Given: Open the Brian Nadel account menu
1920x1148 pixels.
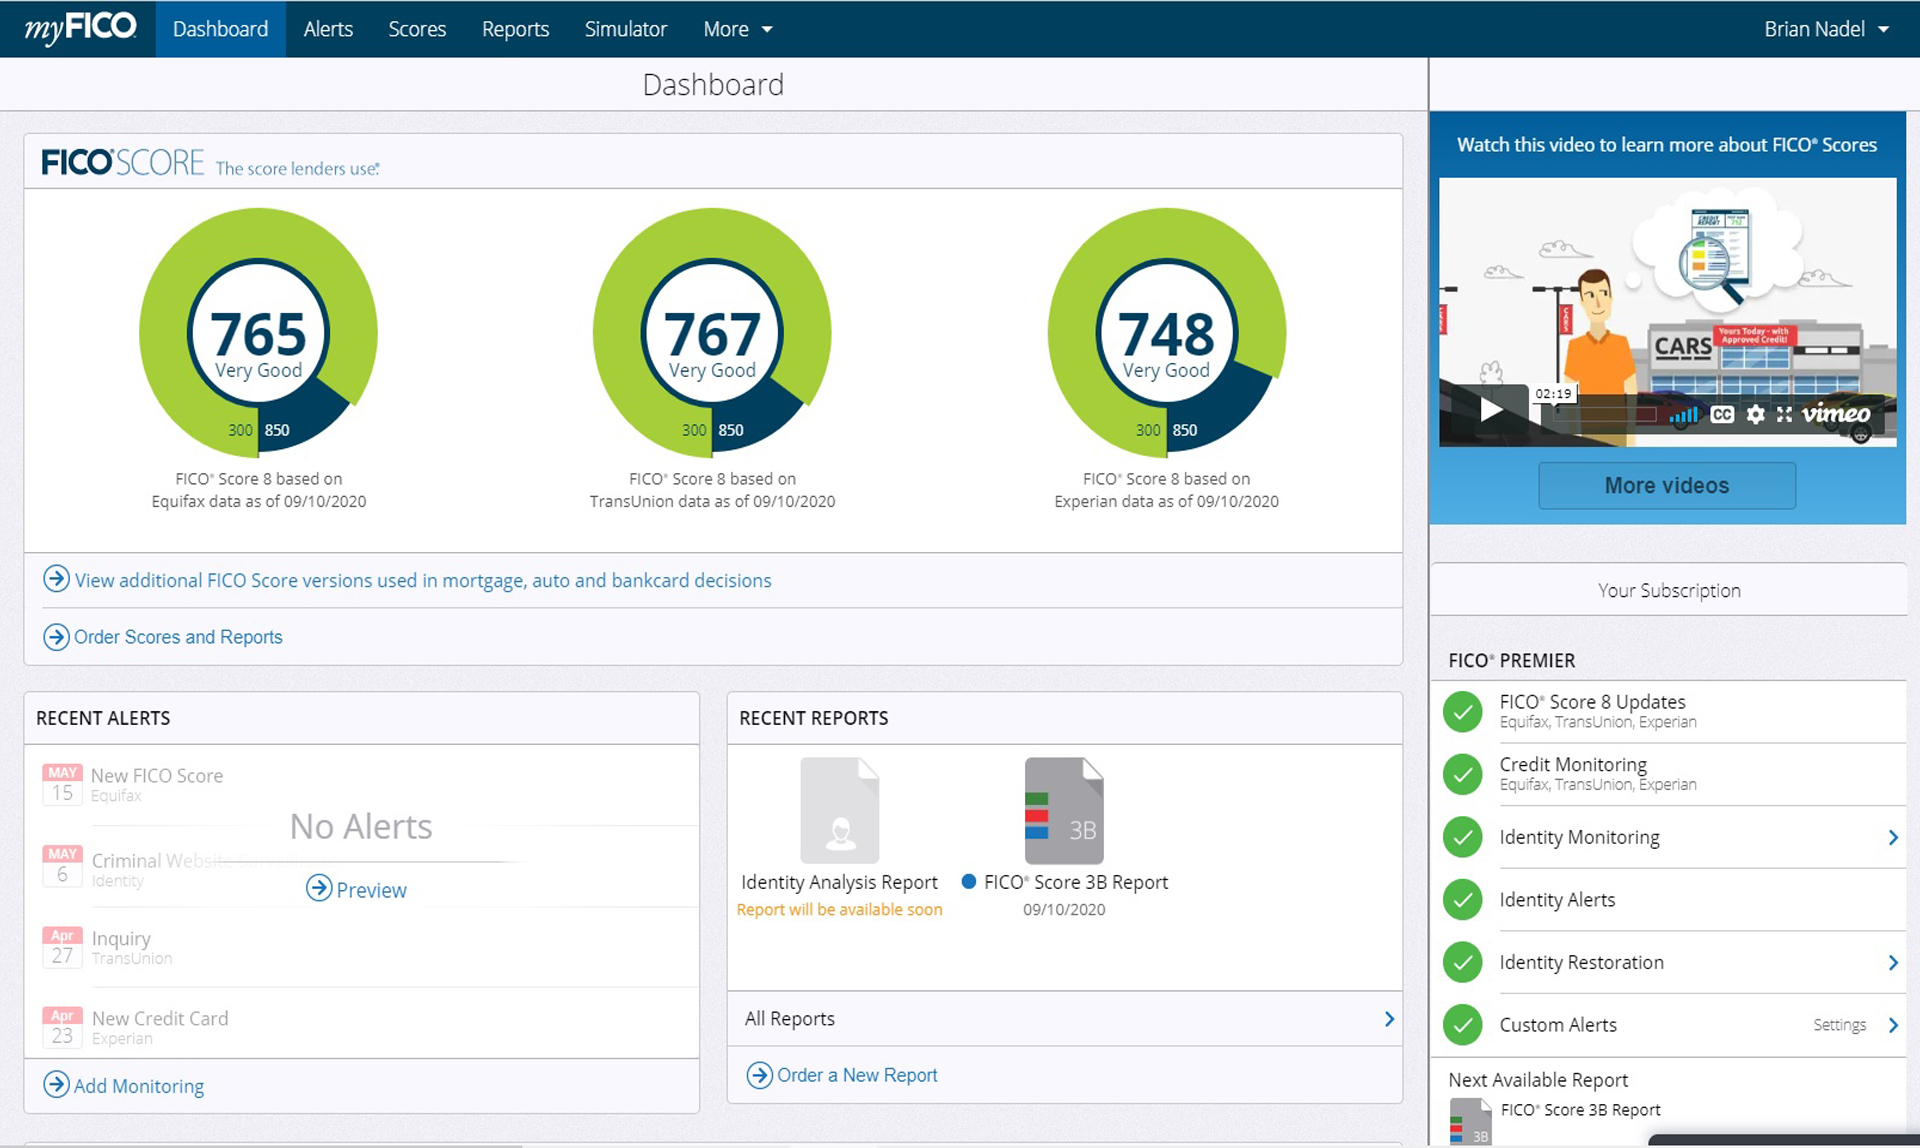Looking at the screenshot, I should pos(1826,29).
